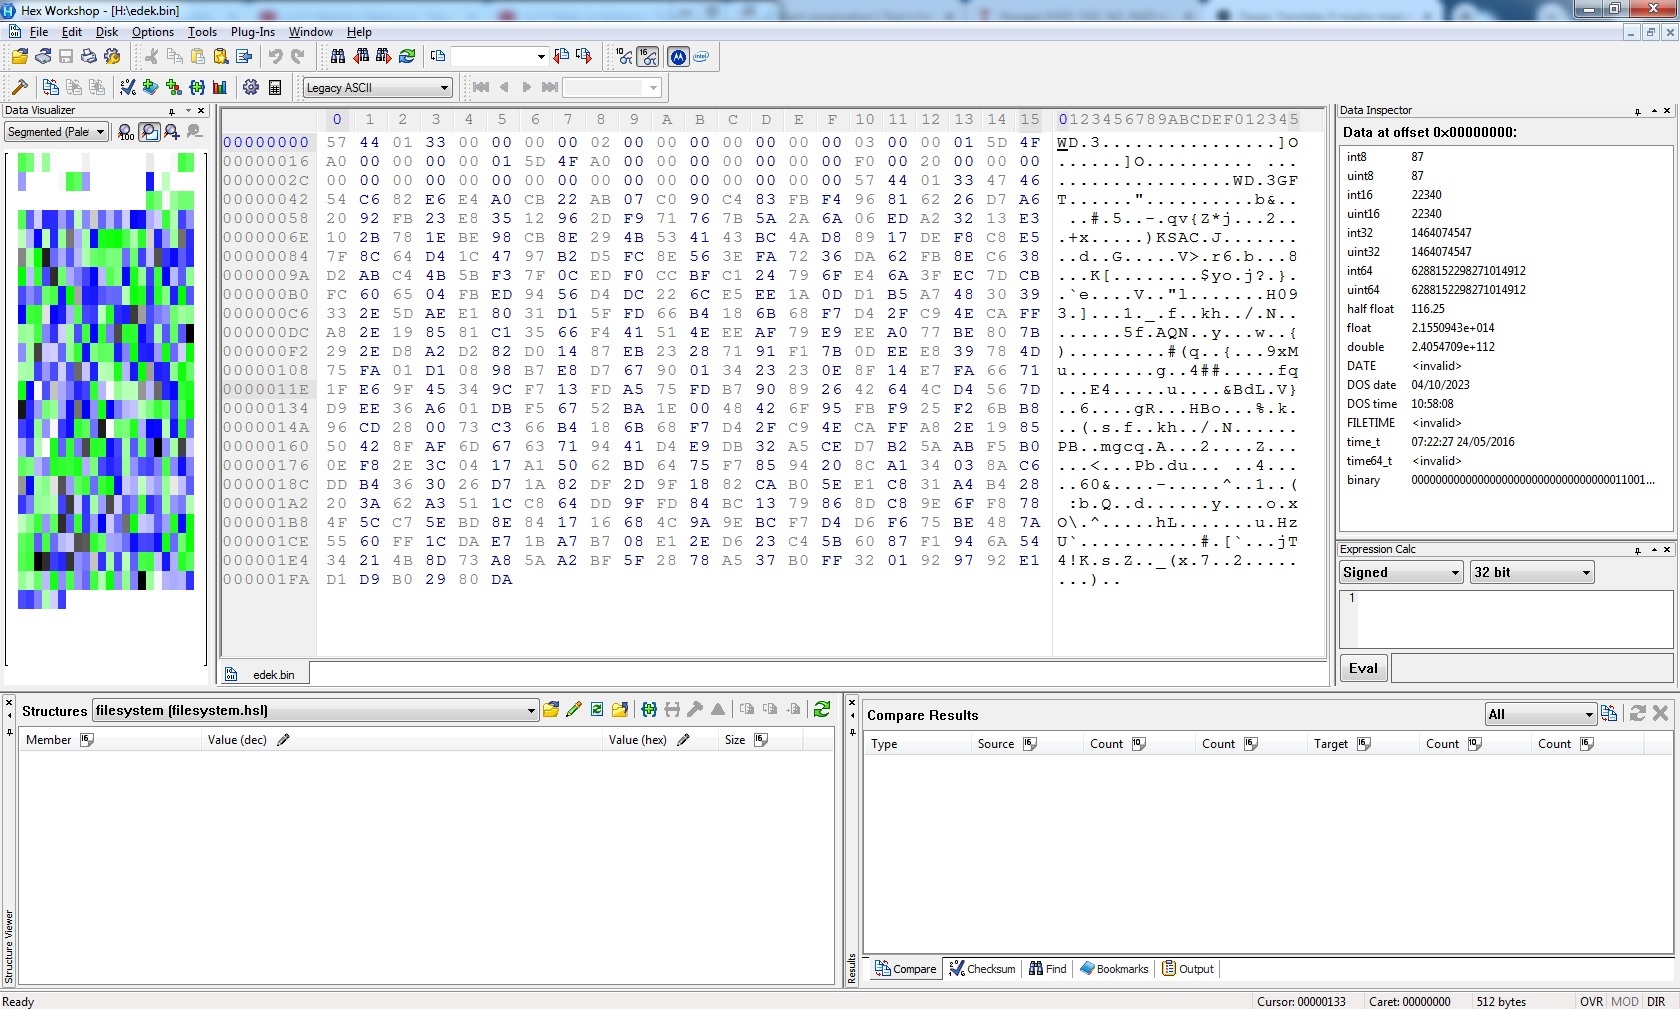This screenshot has width=1680, height=1010.
Task: Select the edek.bin document tab
Action: pos(264,675)
